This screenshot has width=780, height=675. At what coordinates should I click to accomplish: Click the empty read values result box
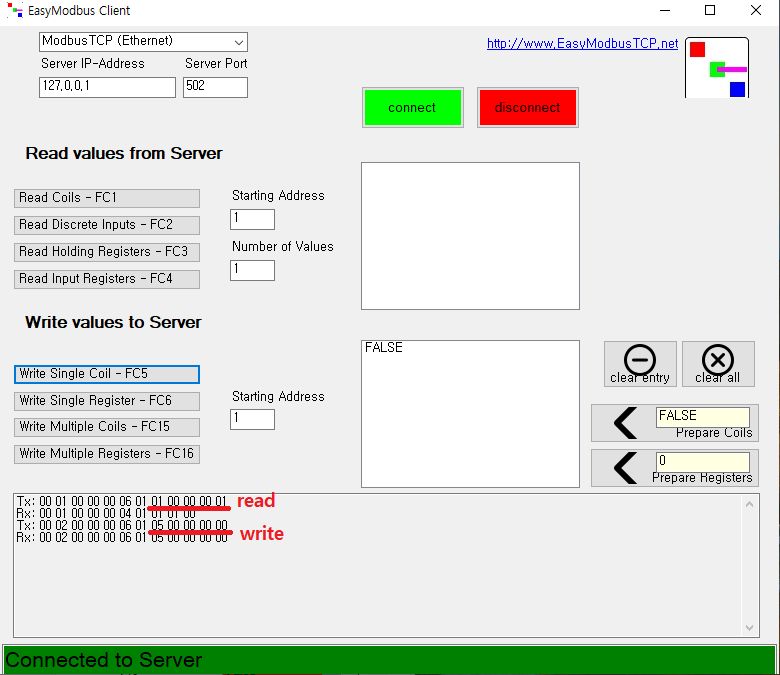[470, 236]
